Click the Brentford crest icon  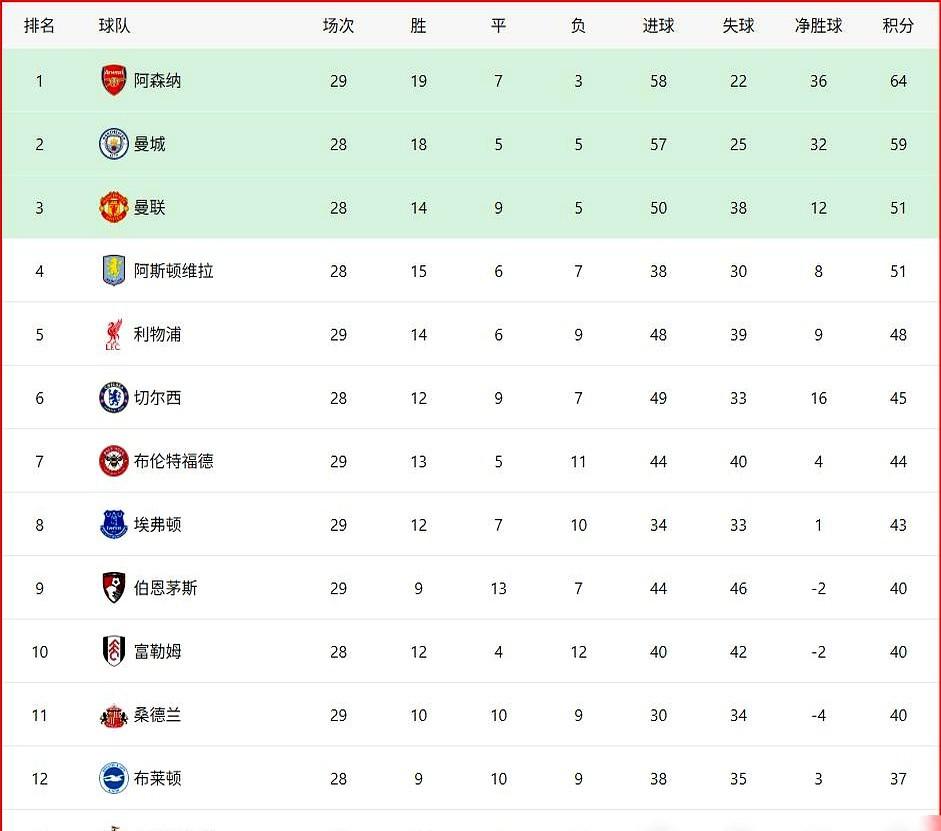tap(114, 461)
